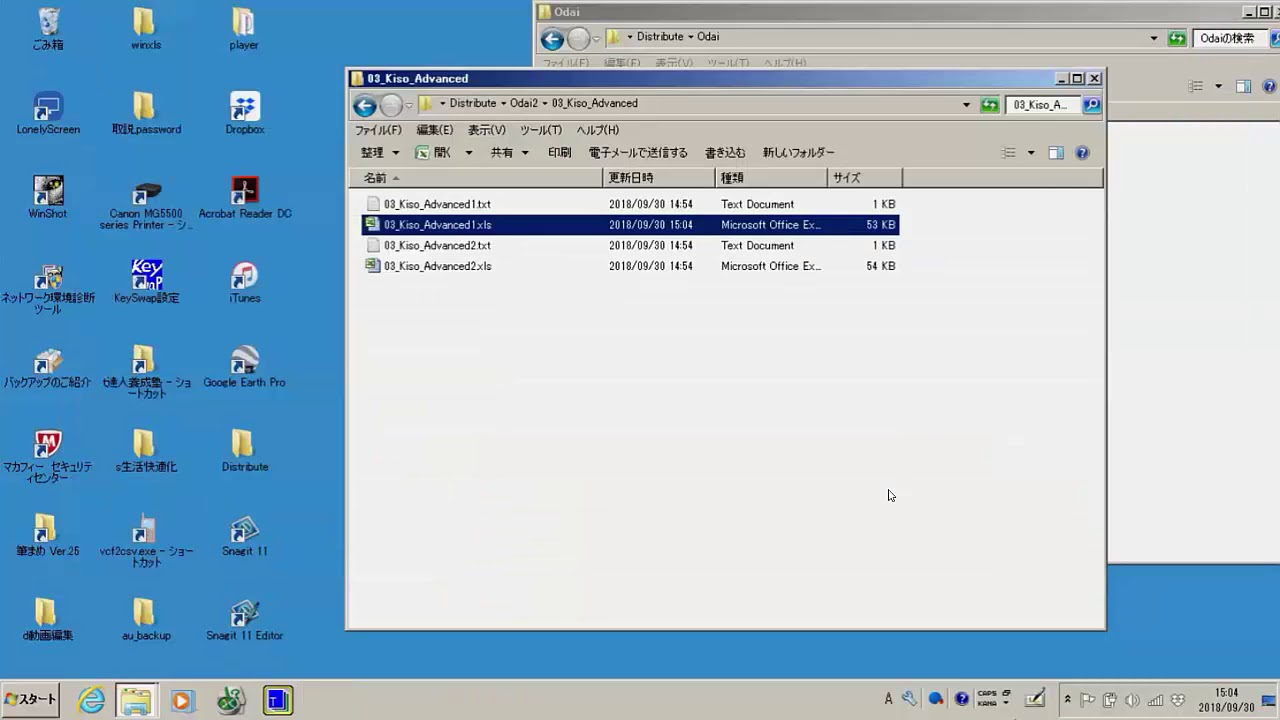
Task: Open the view options dropdown arrow
Action: click(x=1031, y=153)
